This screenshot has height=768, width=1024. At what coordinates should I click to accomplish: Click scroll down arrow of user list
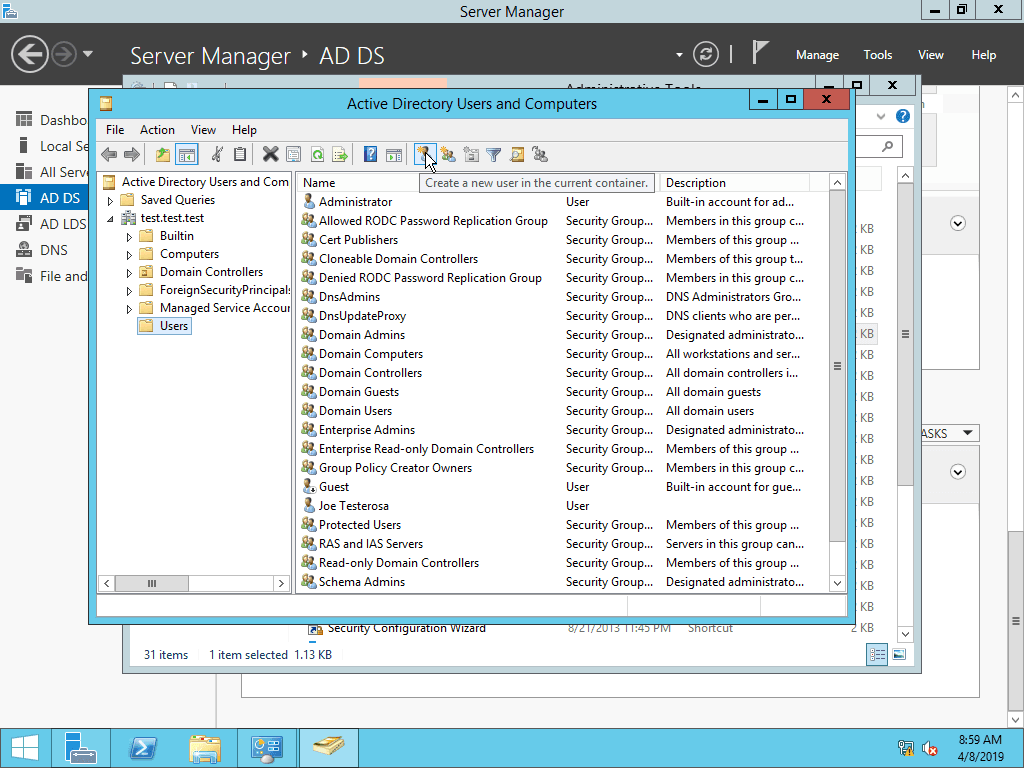(837, 583)
